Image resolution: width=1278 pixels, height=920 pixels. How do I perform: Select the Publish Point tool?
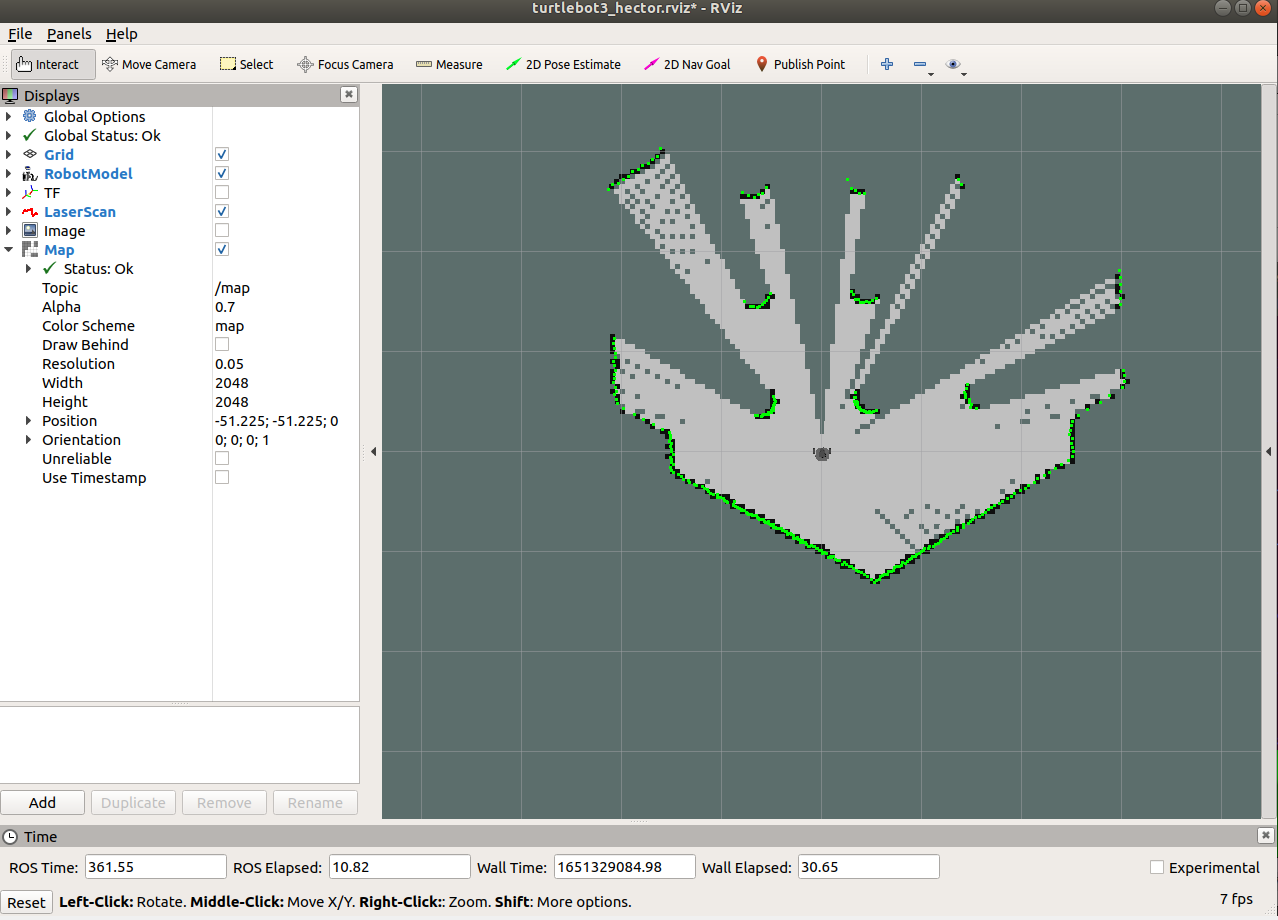(800, 64)
